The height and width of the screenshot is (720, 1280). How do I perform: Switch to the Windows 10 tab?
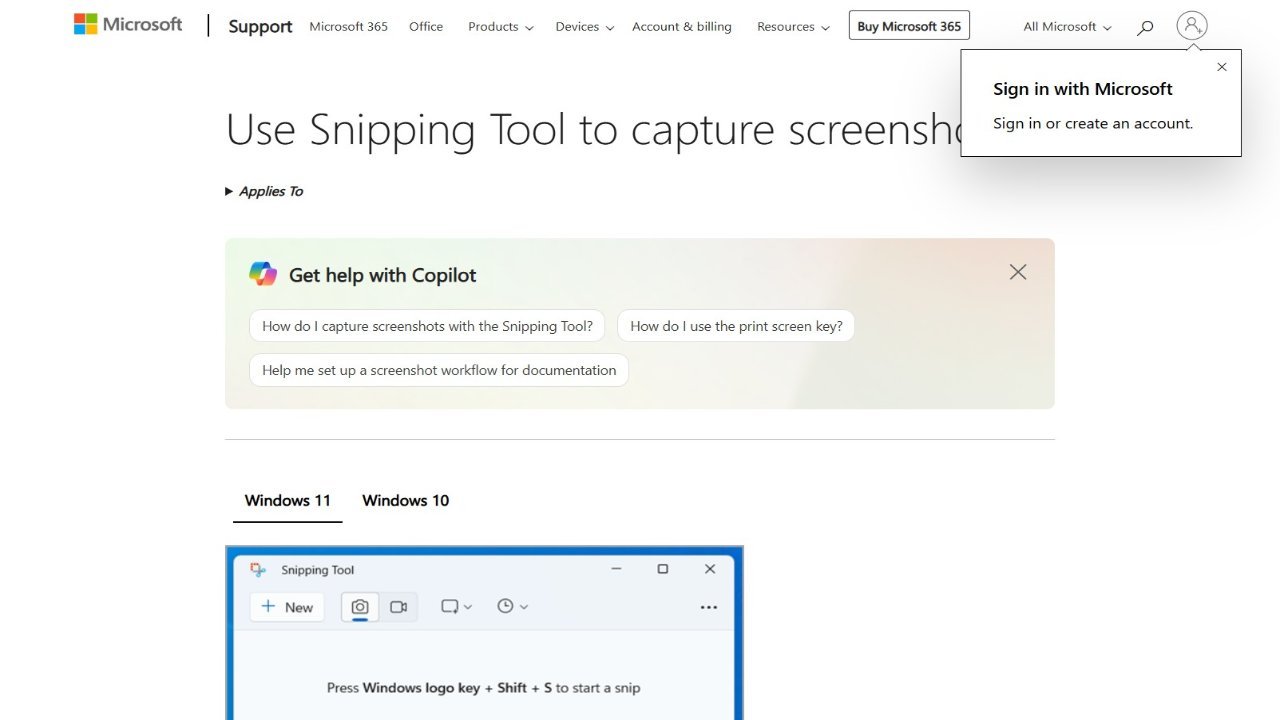pos(406,500)
